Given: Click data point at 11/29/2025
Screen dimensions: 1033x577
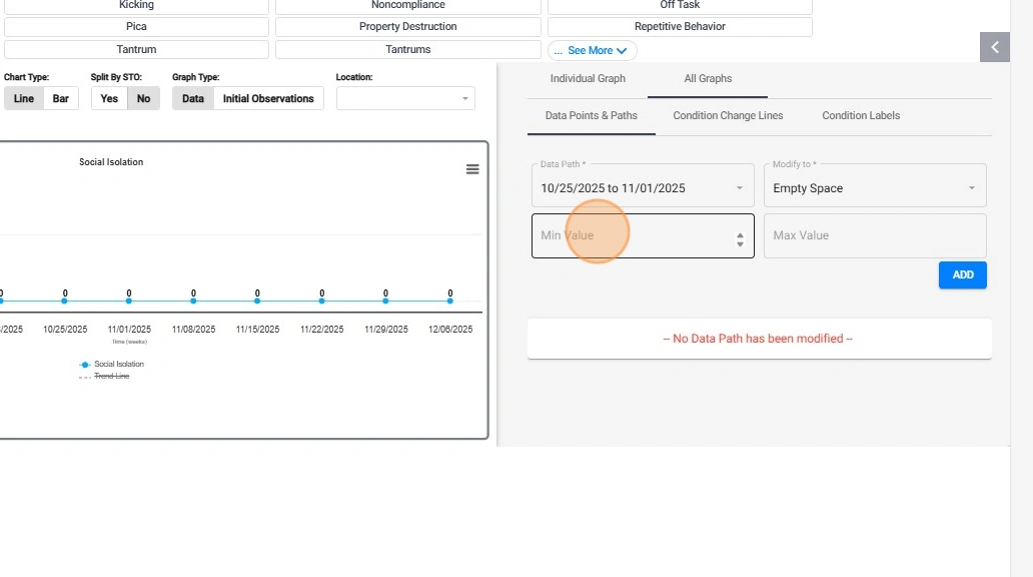Looking at the screenshot, I should 385,300.
